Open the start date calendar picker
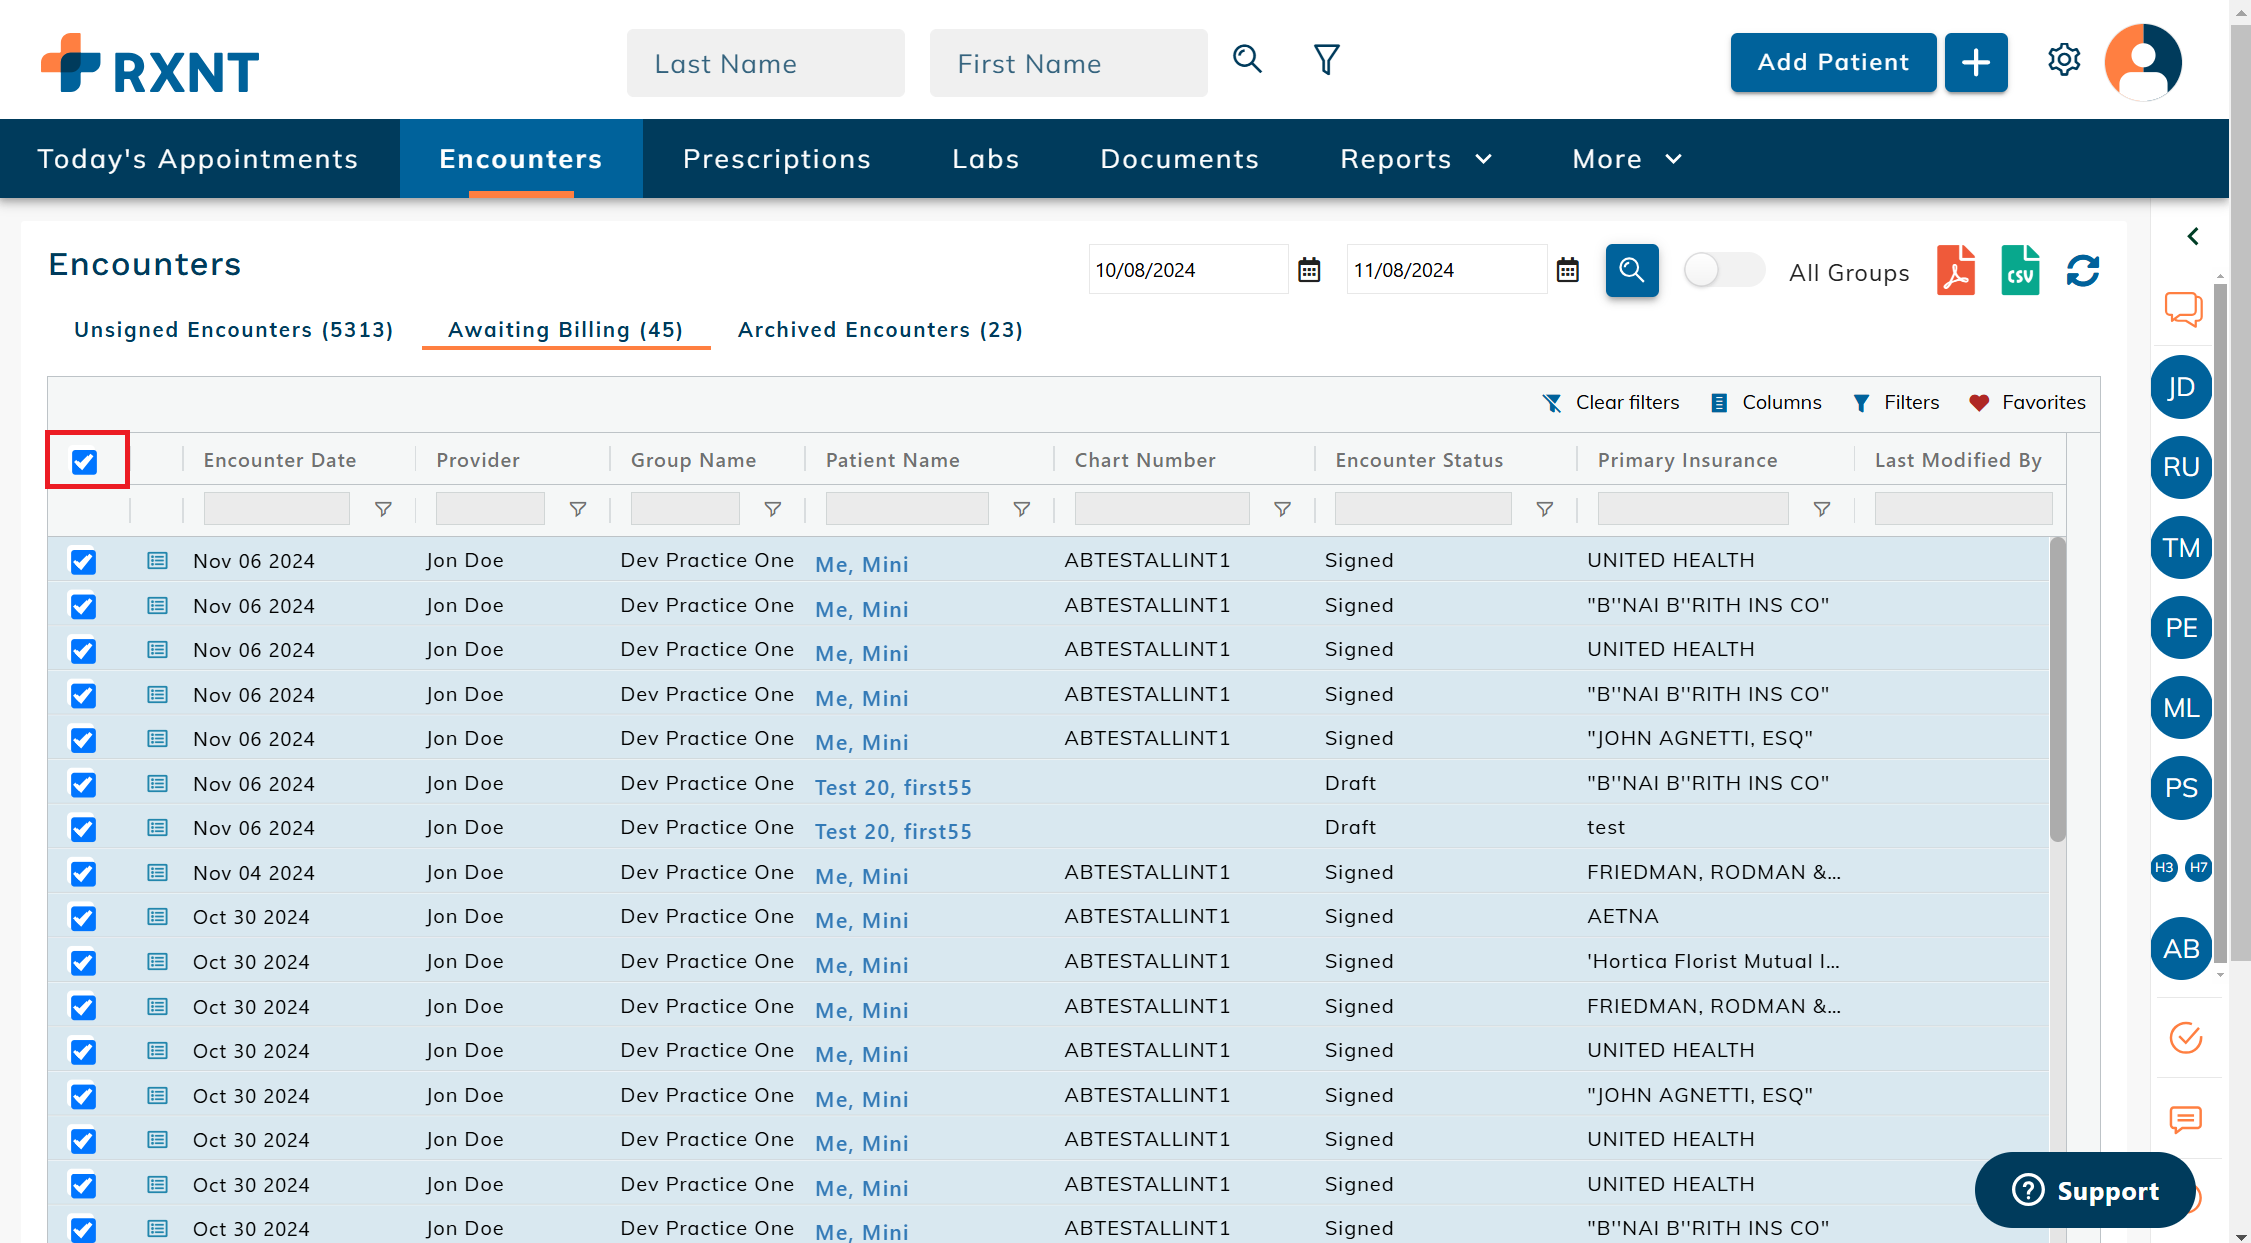 tap(1309, 270)
